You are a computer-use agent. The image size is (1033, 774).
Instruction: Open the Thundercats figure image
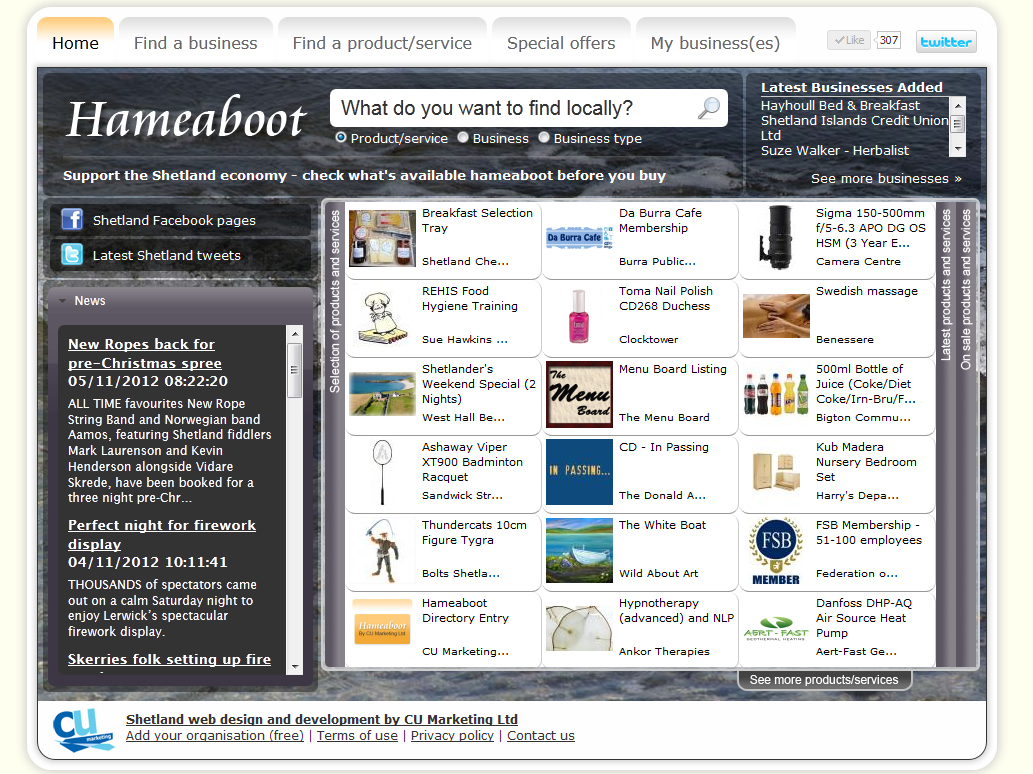point(382,551)
